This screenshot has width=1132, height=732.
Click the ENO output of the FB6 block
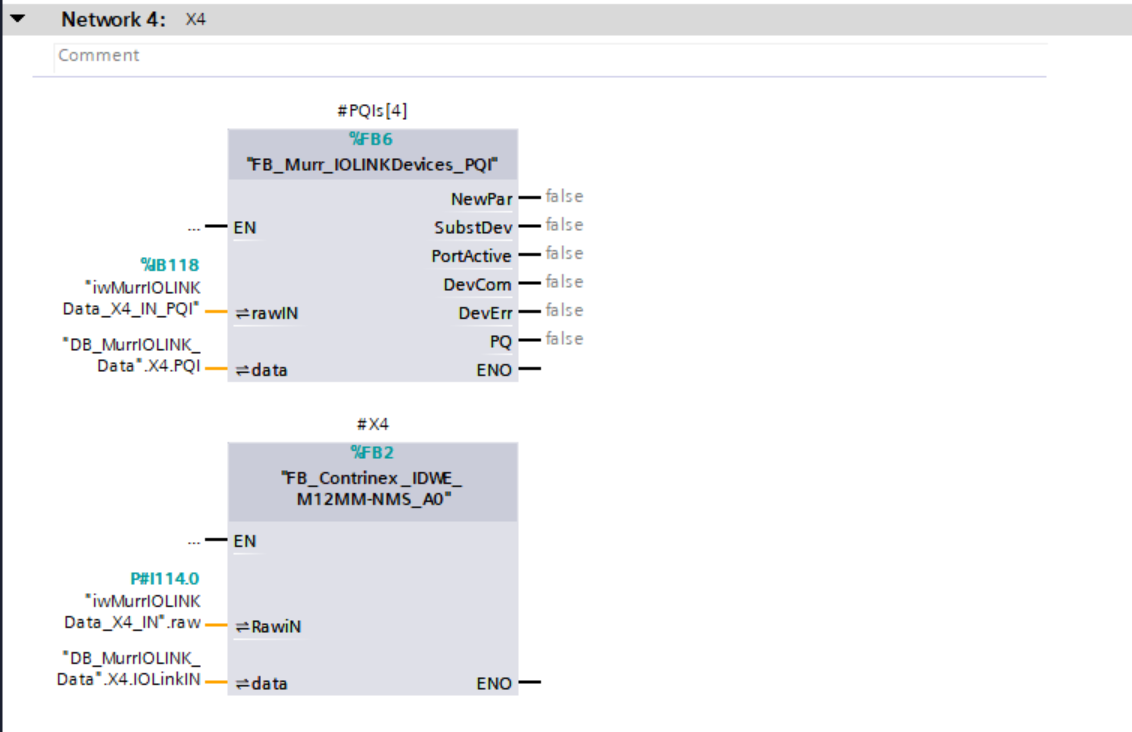(x=494, y=370)
